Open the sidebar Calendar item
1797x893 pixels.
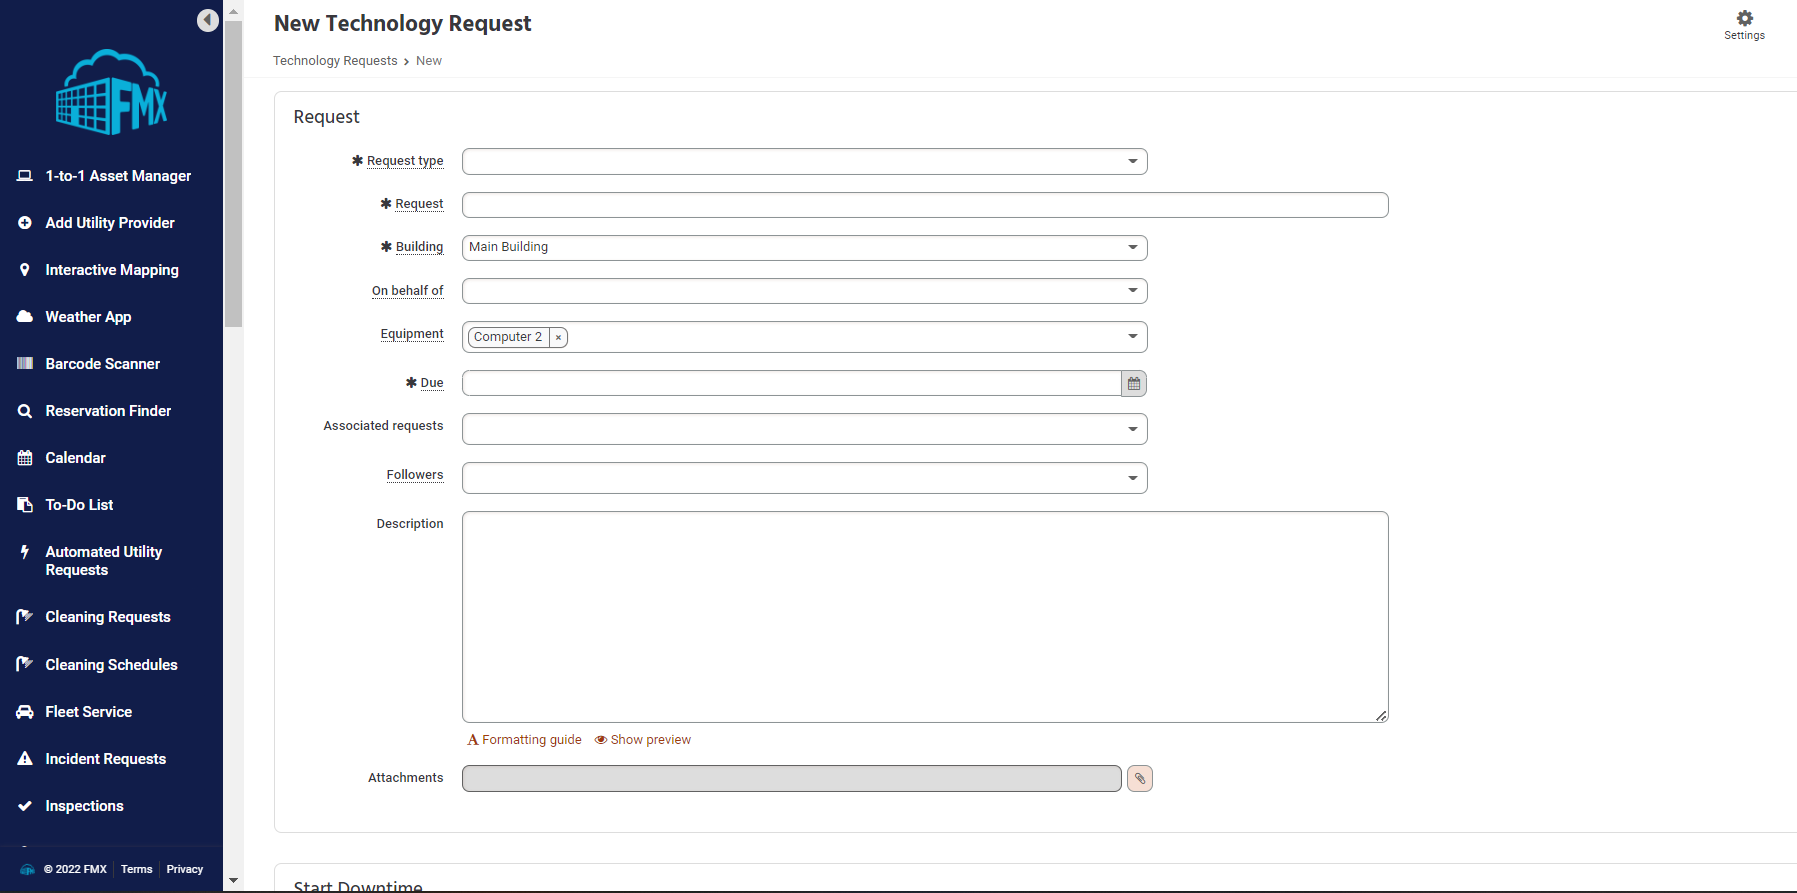[x=75, y=458]
